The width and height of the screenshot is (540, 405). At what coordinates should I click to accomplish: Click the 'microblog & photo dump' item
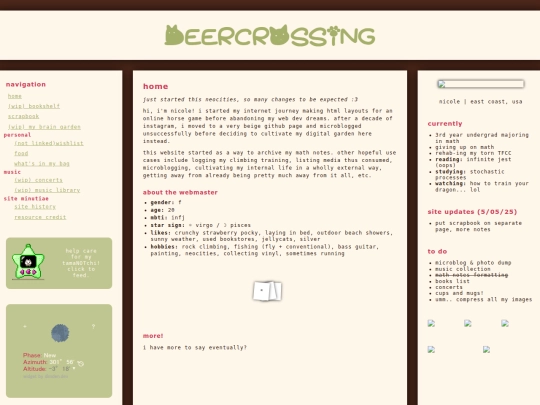(x=473, y=263)
